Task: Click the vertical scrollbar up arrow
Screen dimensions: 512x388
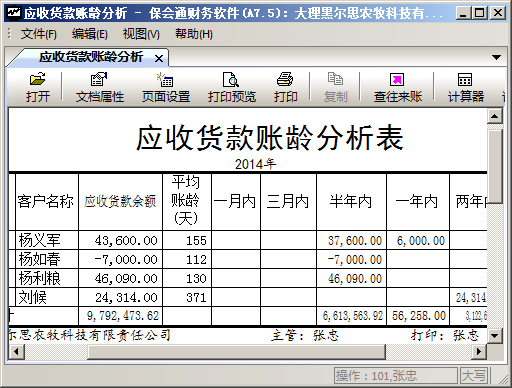Action: click(495, 116)
